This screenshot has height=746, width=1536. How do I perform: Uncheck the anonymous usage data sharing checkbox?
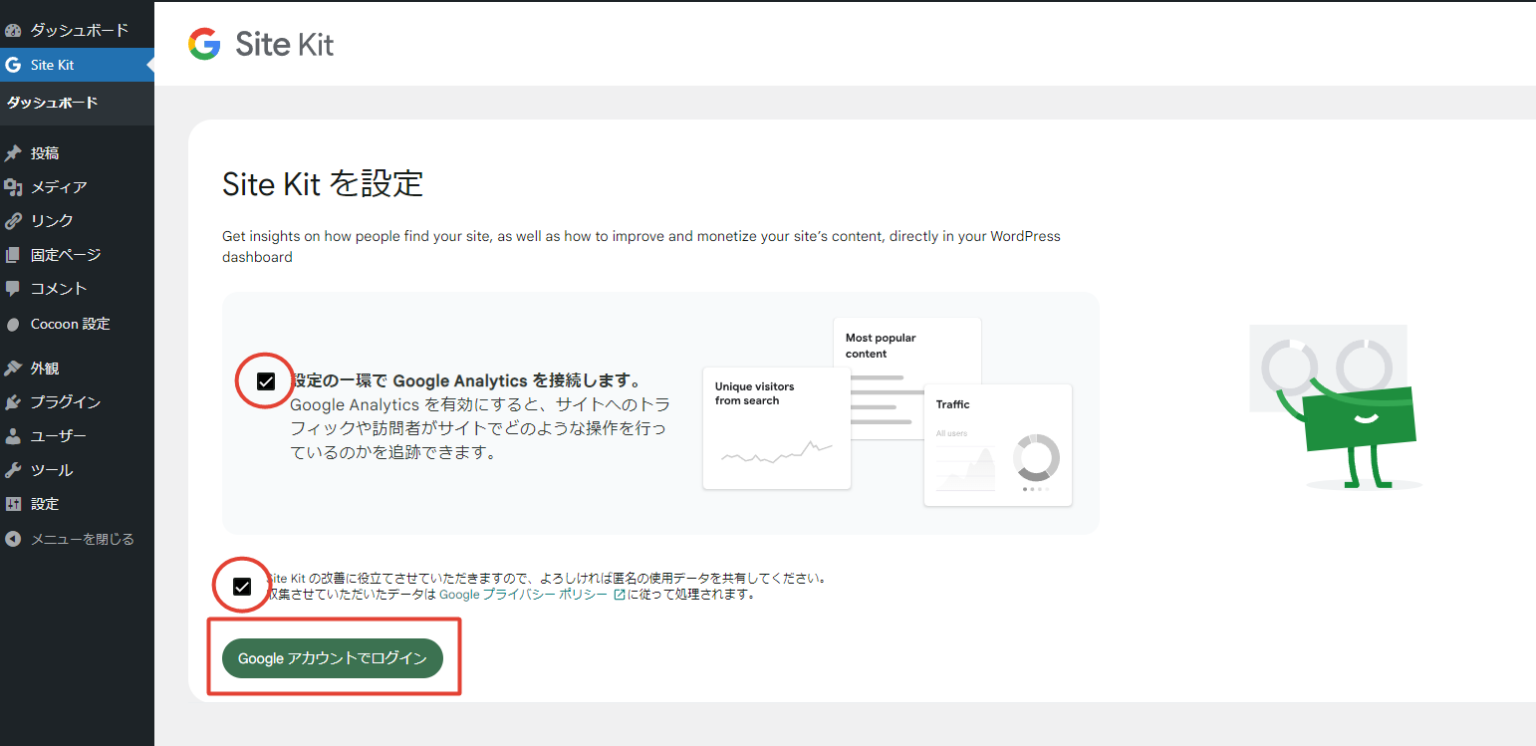click(x=242, y=586)
